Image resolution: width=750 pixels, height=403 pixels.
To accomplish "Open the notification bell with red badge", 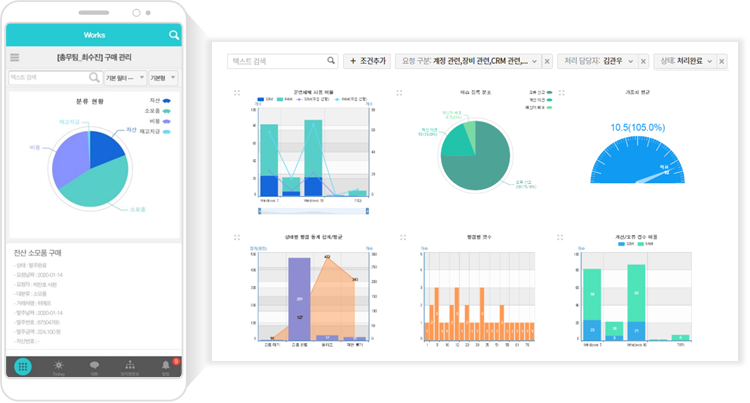I will tap(166, 366).
